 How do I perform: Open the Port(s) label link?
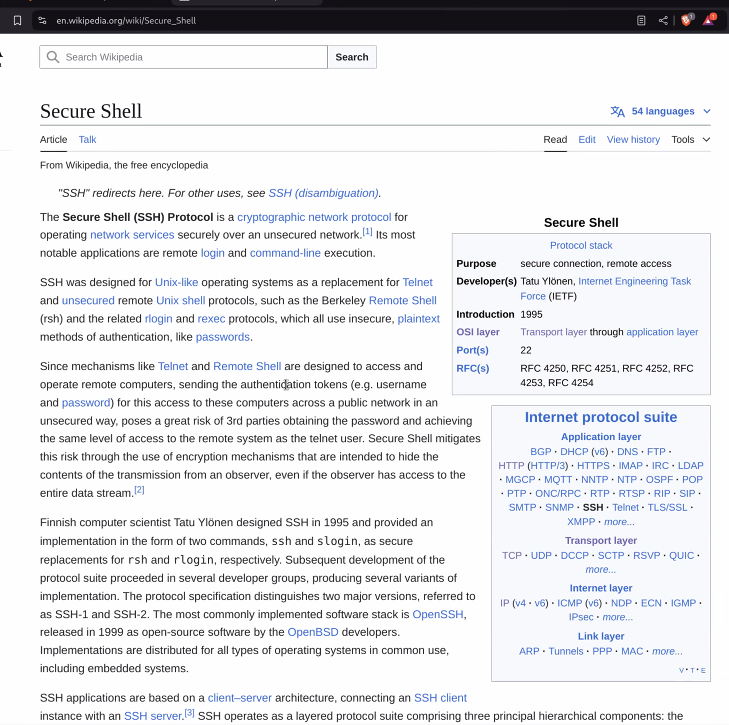(x=472, y=350)
